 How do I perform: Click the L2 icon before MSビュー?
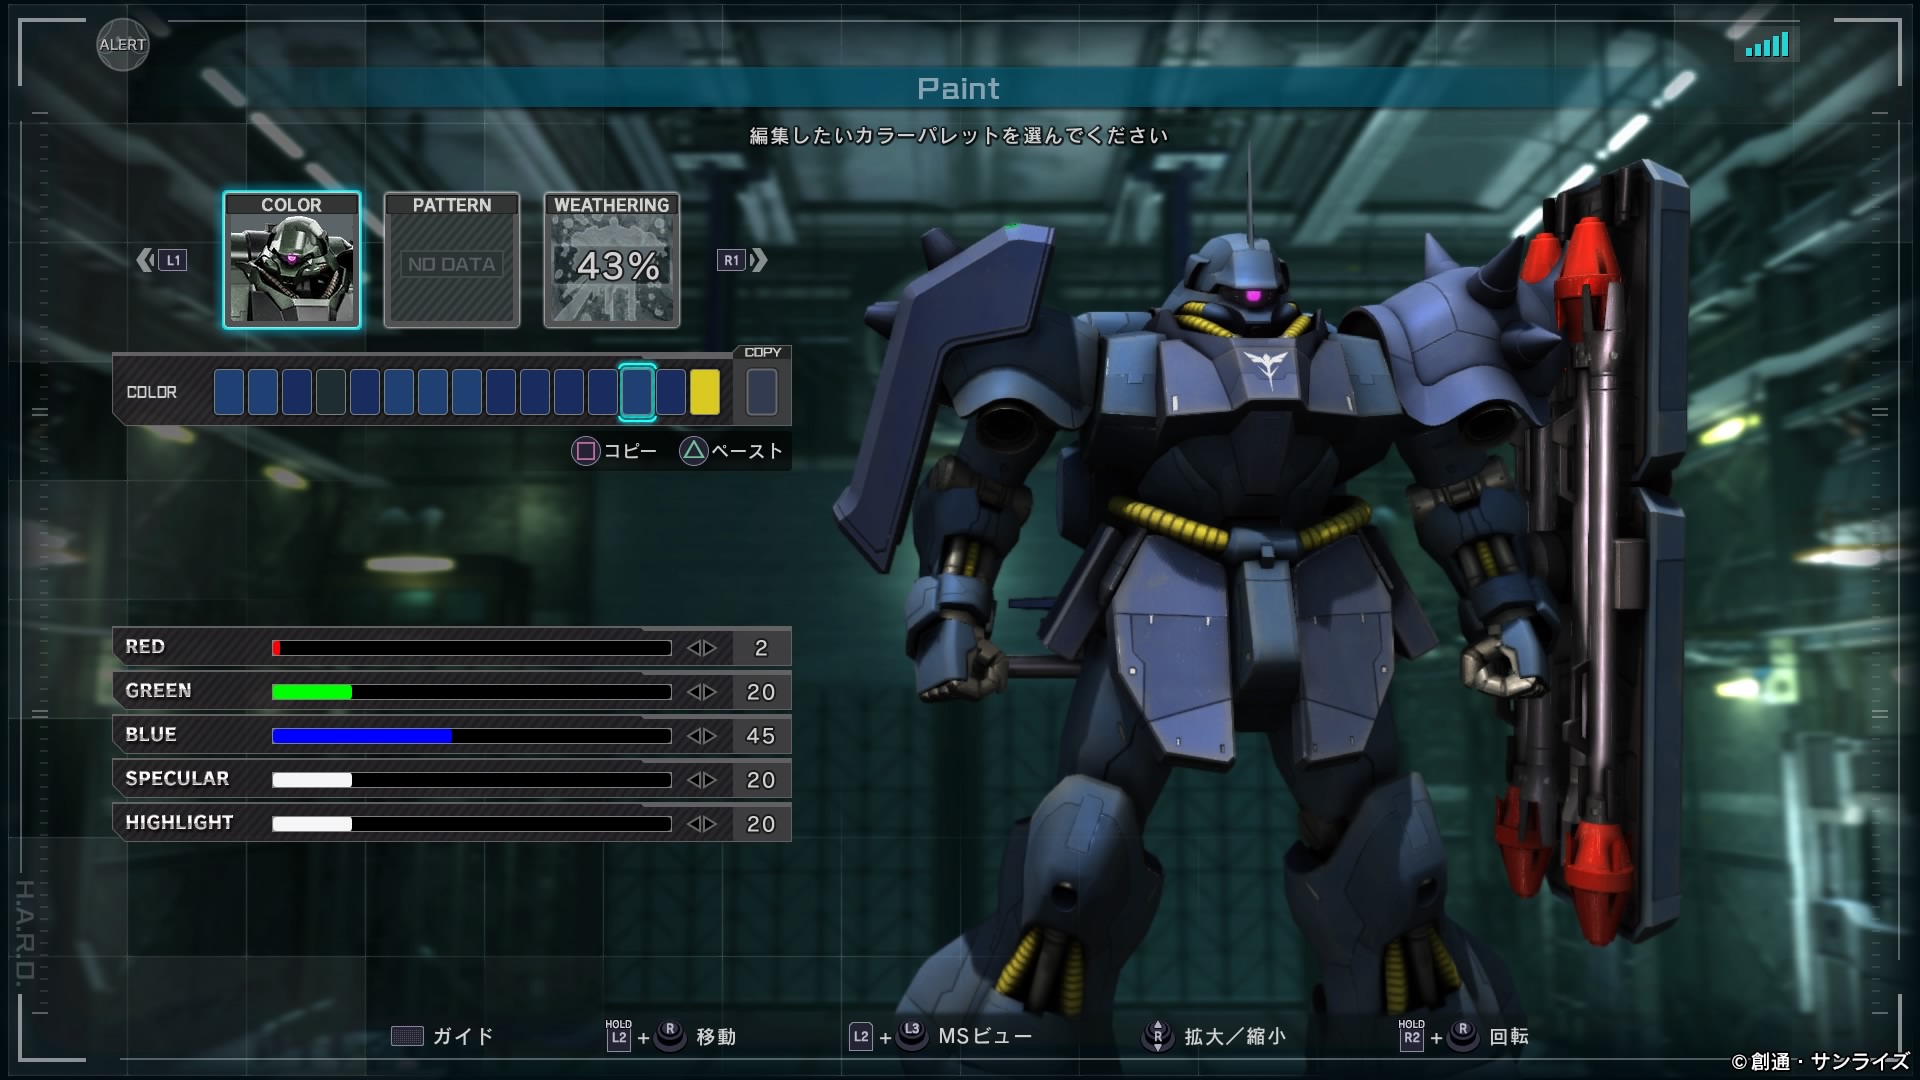(x=861, y=1037)
